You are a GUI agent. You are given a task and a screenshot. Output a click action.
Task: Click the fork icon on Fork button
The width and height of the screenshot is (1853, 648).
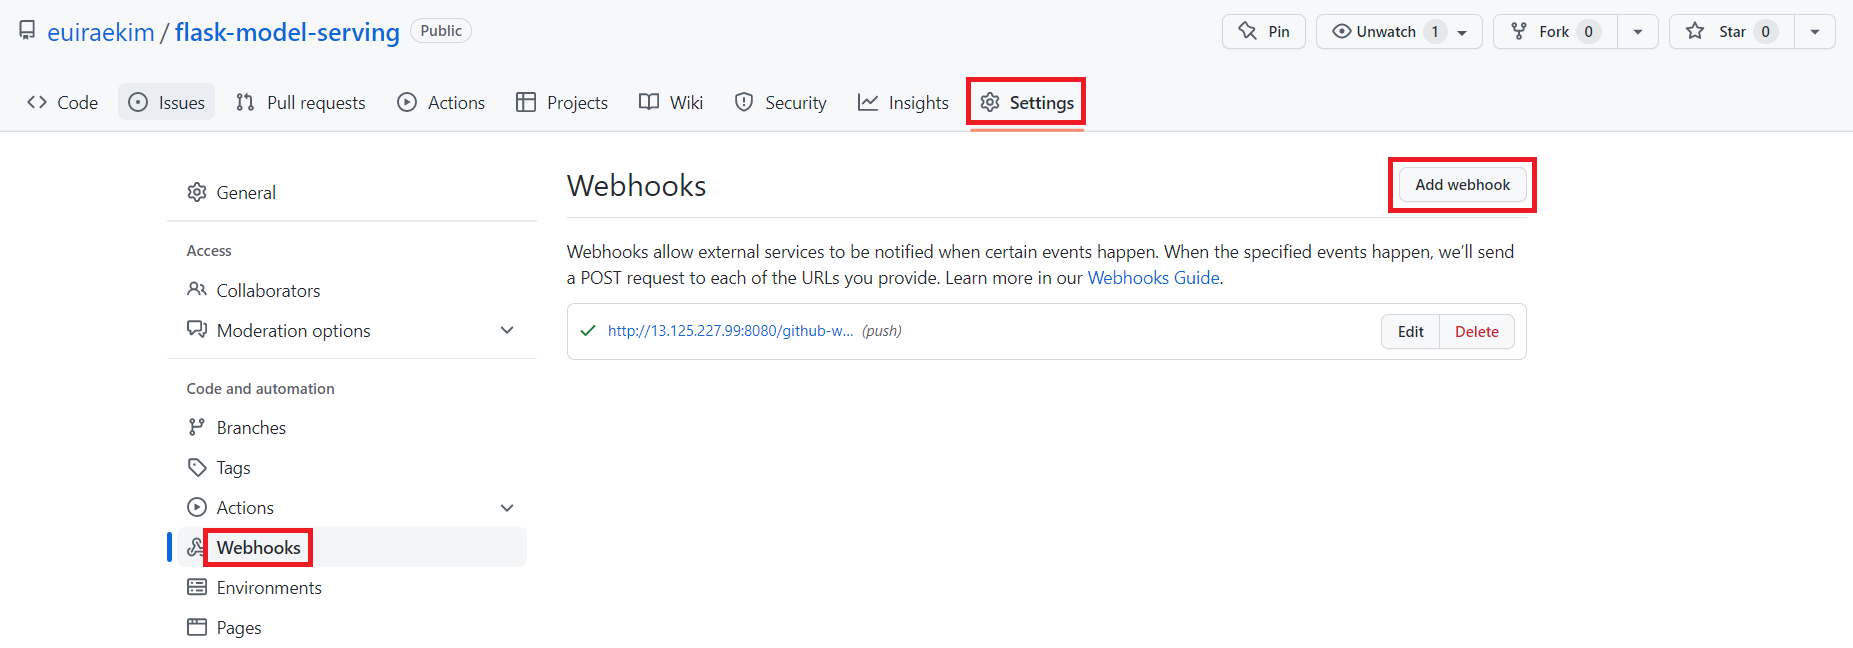click(1519, 31)
